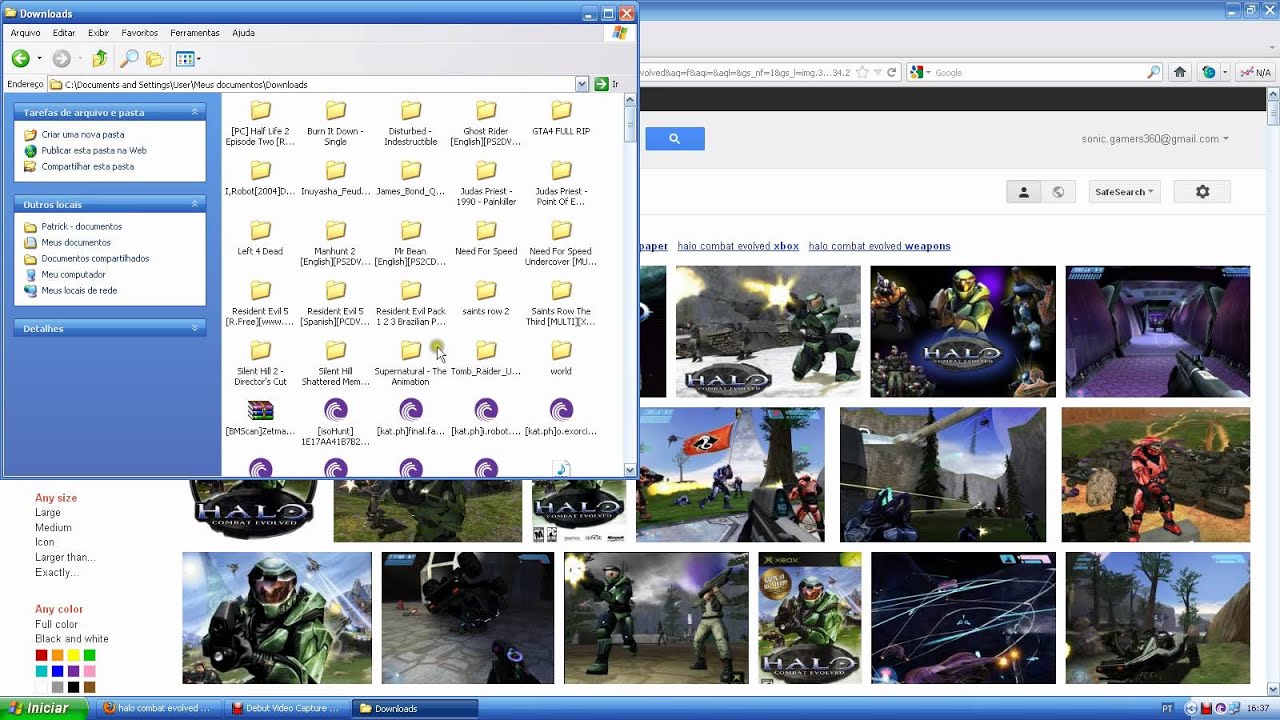The image size is (1280, 720).
Task: Click the green Back arrow in Explorer
Action: click(x=20, y=59)
